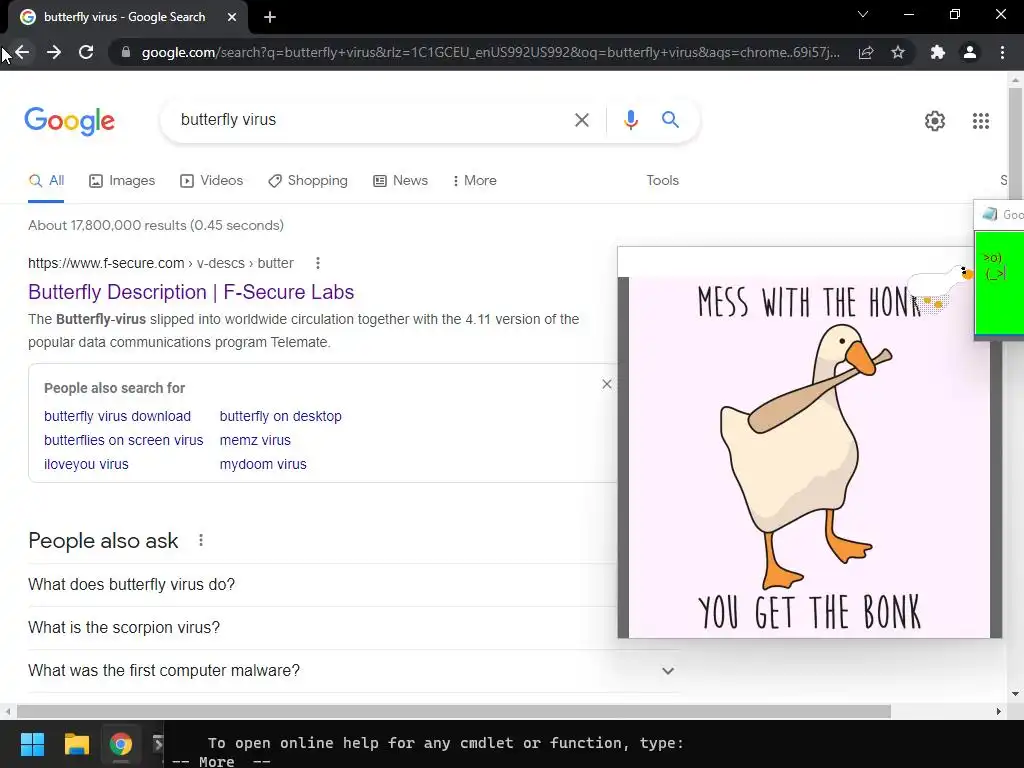Open Butterfly Description F-Secure Labs link

coord(191,292)
